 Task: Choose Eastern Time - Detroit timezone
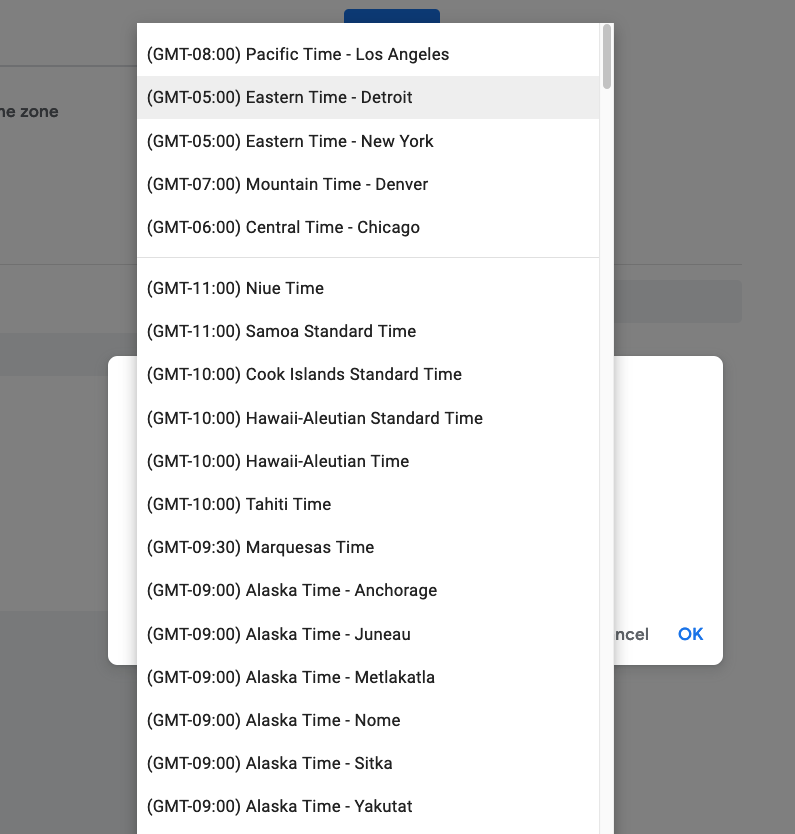pyautogui.click(x=280, y=97)
